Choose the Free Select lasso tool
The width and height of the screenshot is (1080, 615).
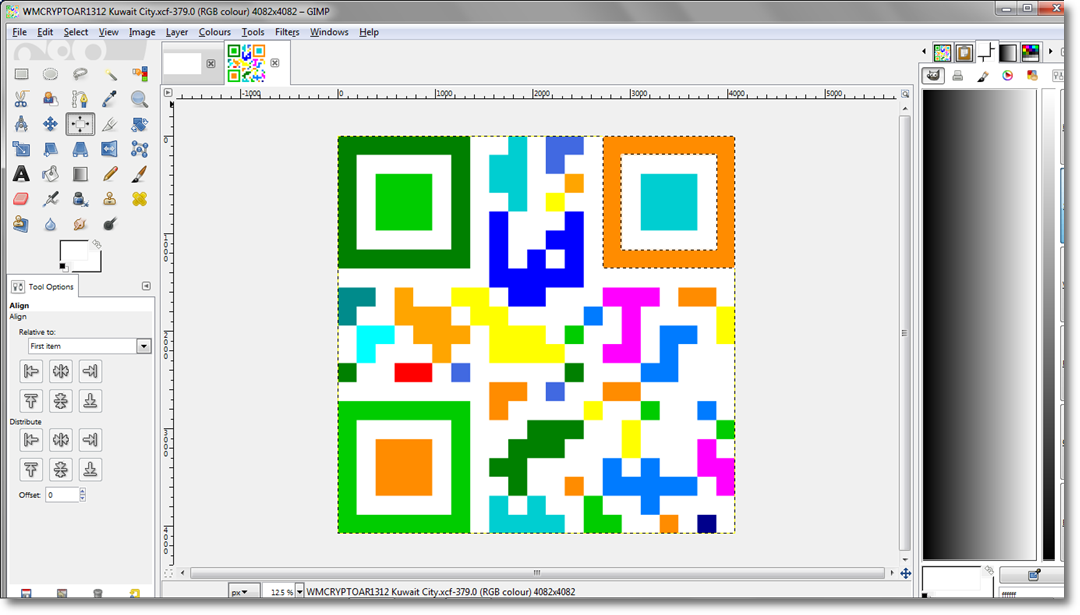tap(80, 74)
